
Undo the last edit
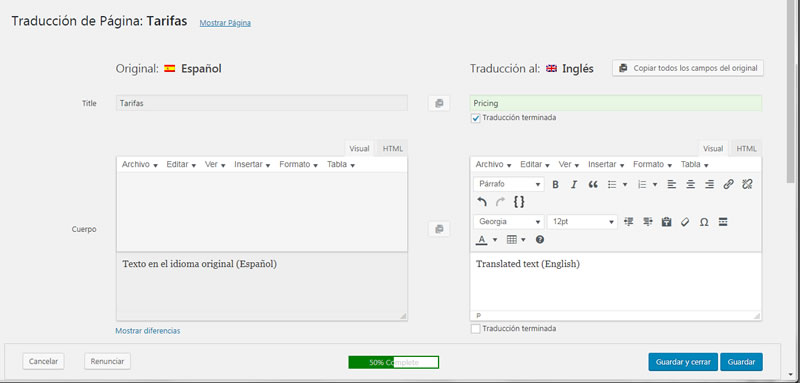[482, 202]
